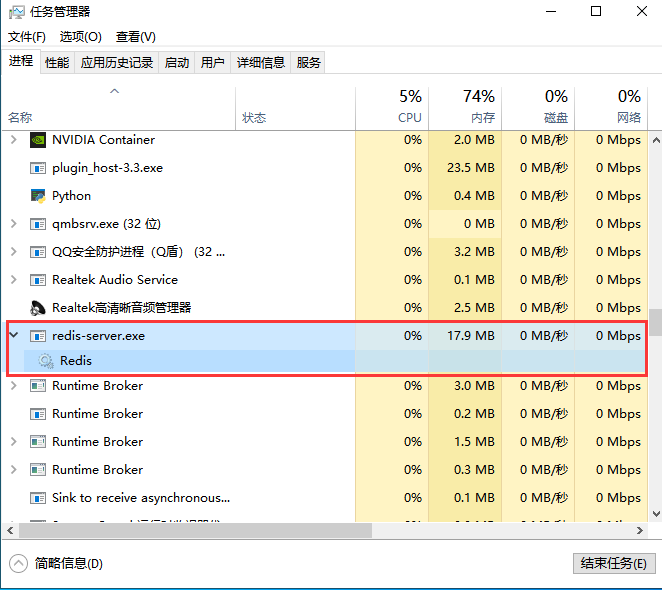Viewport: 662px width, 590px height.
Task: Open the 文件(F) menu
Action: click(28, 37)
